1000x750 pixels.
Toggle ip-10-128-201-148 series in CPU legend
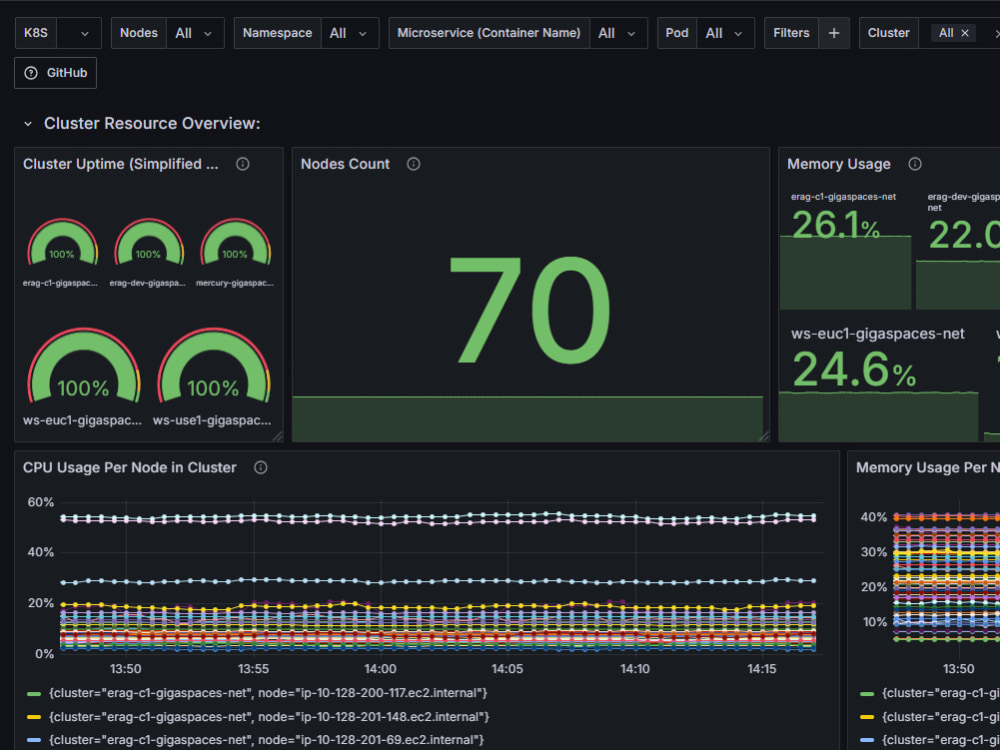268,717
